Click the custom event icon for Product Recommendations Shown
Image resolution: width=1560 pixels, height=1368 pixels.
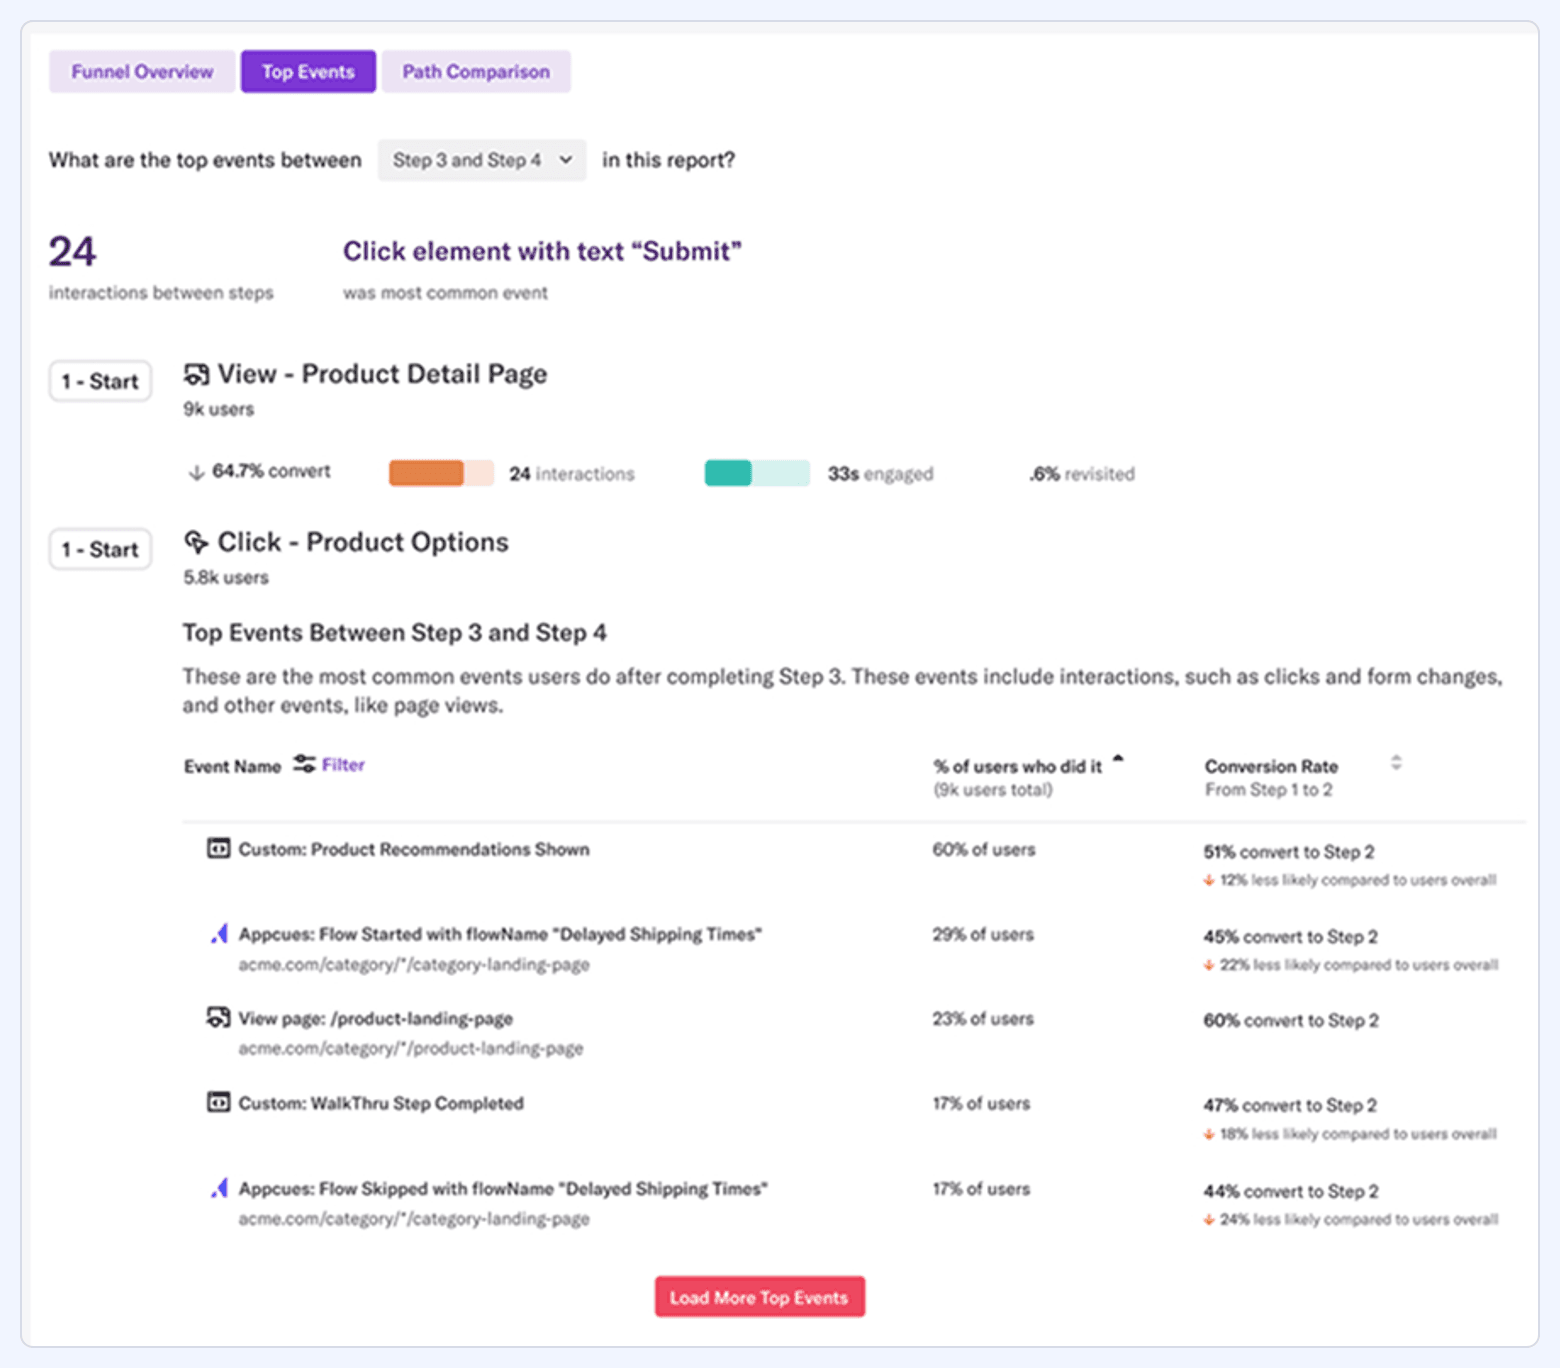pos(217,849)
